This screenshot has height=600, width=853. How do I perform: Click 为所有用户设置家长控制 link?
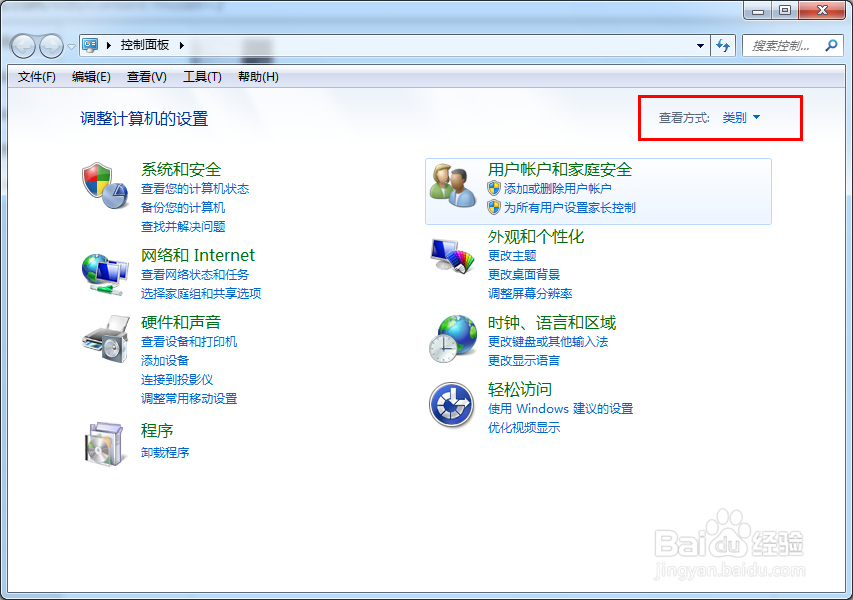[570, 208]
